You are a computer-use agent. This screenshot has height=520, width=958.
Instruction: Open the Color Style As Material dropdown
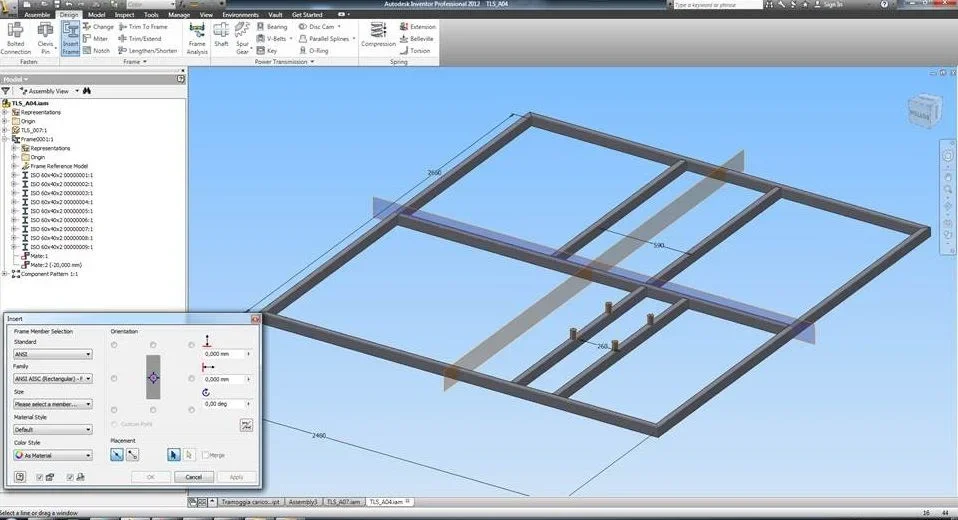tap(53, 455)
